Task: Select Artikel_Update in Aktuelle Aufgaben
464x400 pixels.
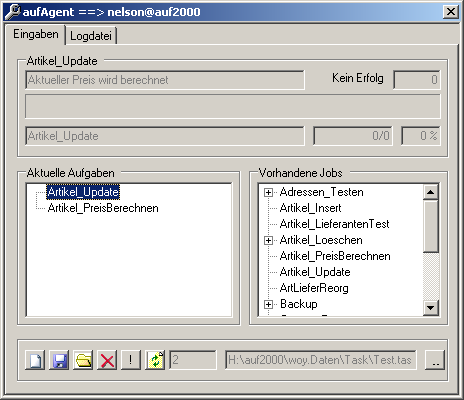Action: tap(83, 192)
